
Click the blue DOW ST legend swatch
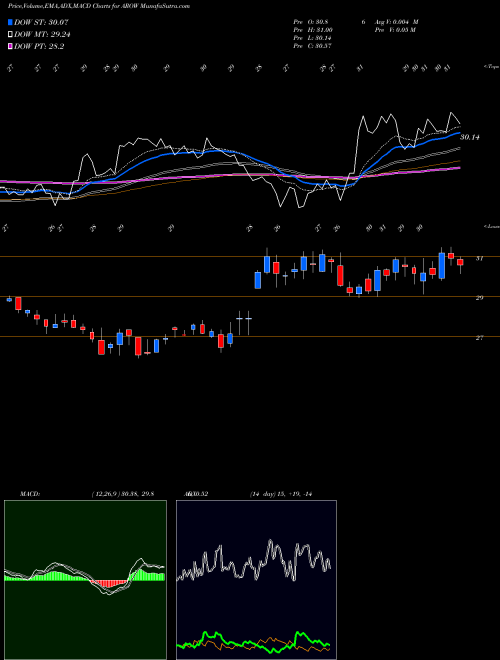(11, 22)
